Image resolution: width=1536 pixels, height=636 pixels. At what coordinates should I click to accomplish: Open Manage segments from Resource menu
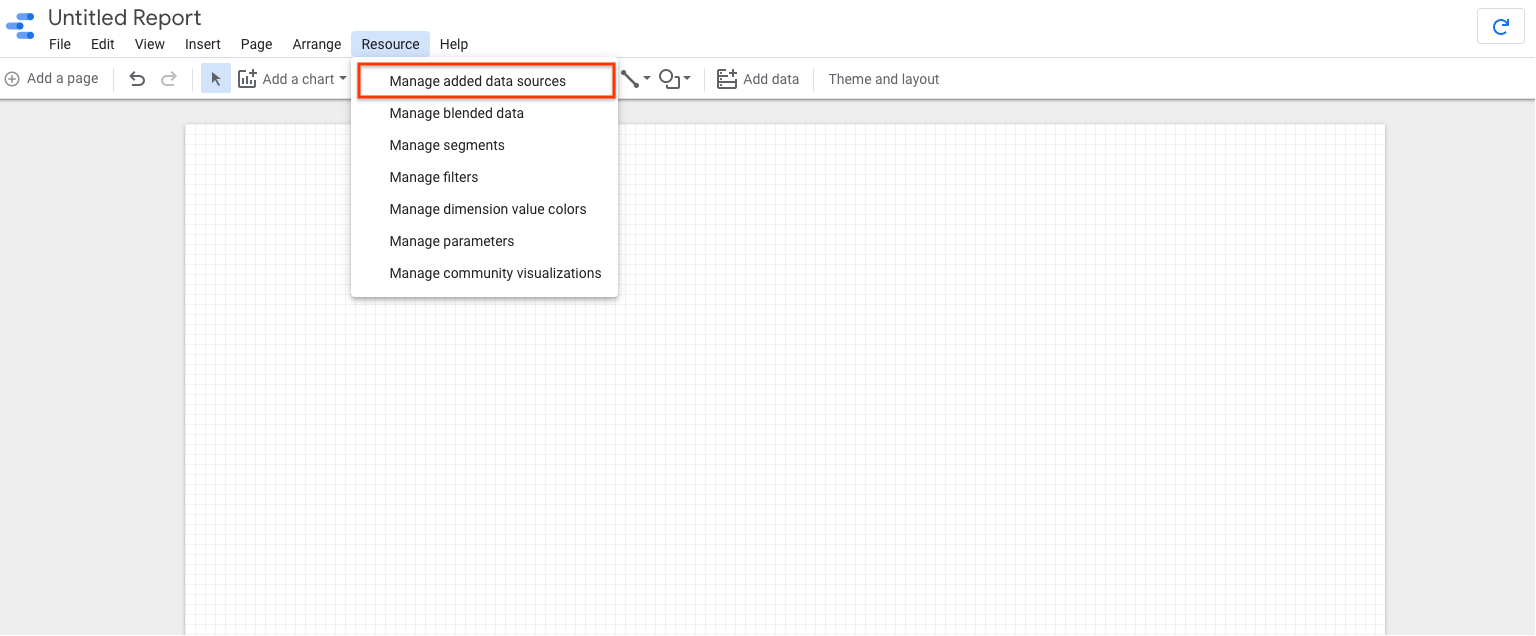(447, 145)
